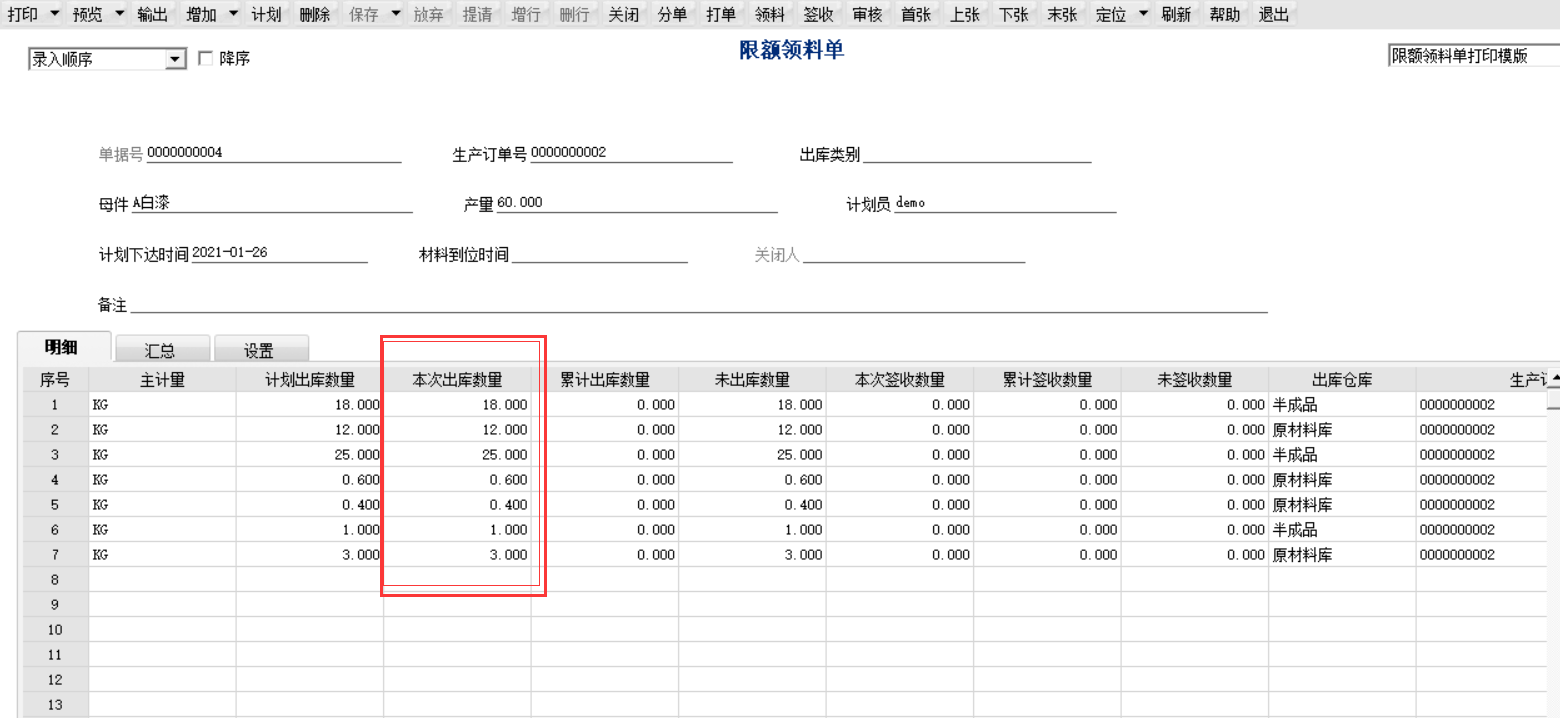Click row 3's 计划出库数量 cell 25.000
The width and height of the screenshot is (1560, 718).
click(310, 455)
